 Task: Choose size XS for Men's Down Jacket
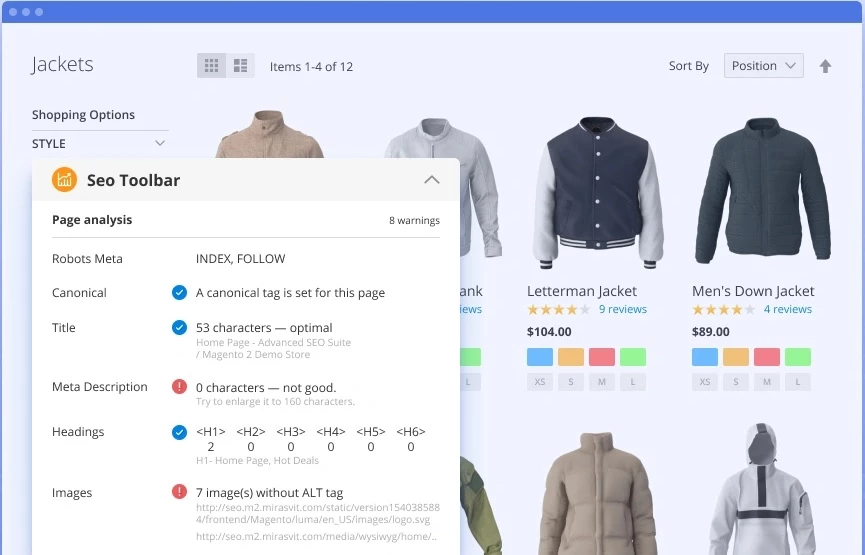[705, 382]
